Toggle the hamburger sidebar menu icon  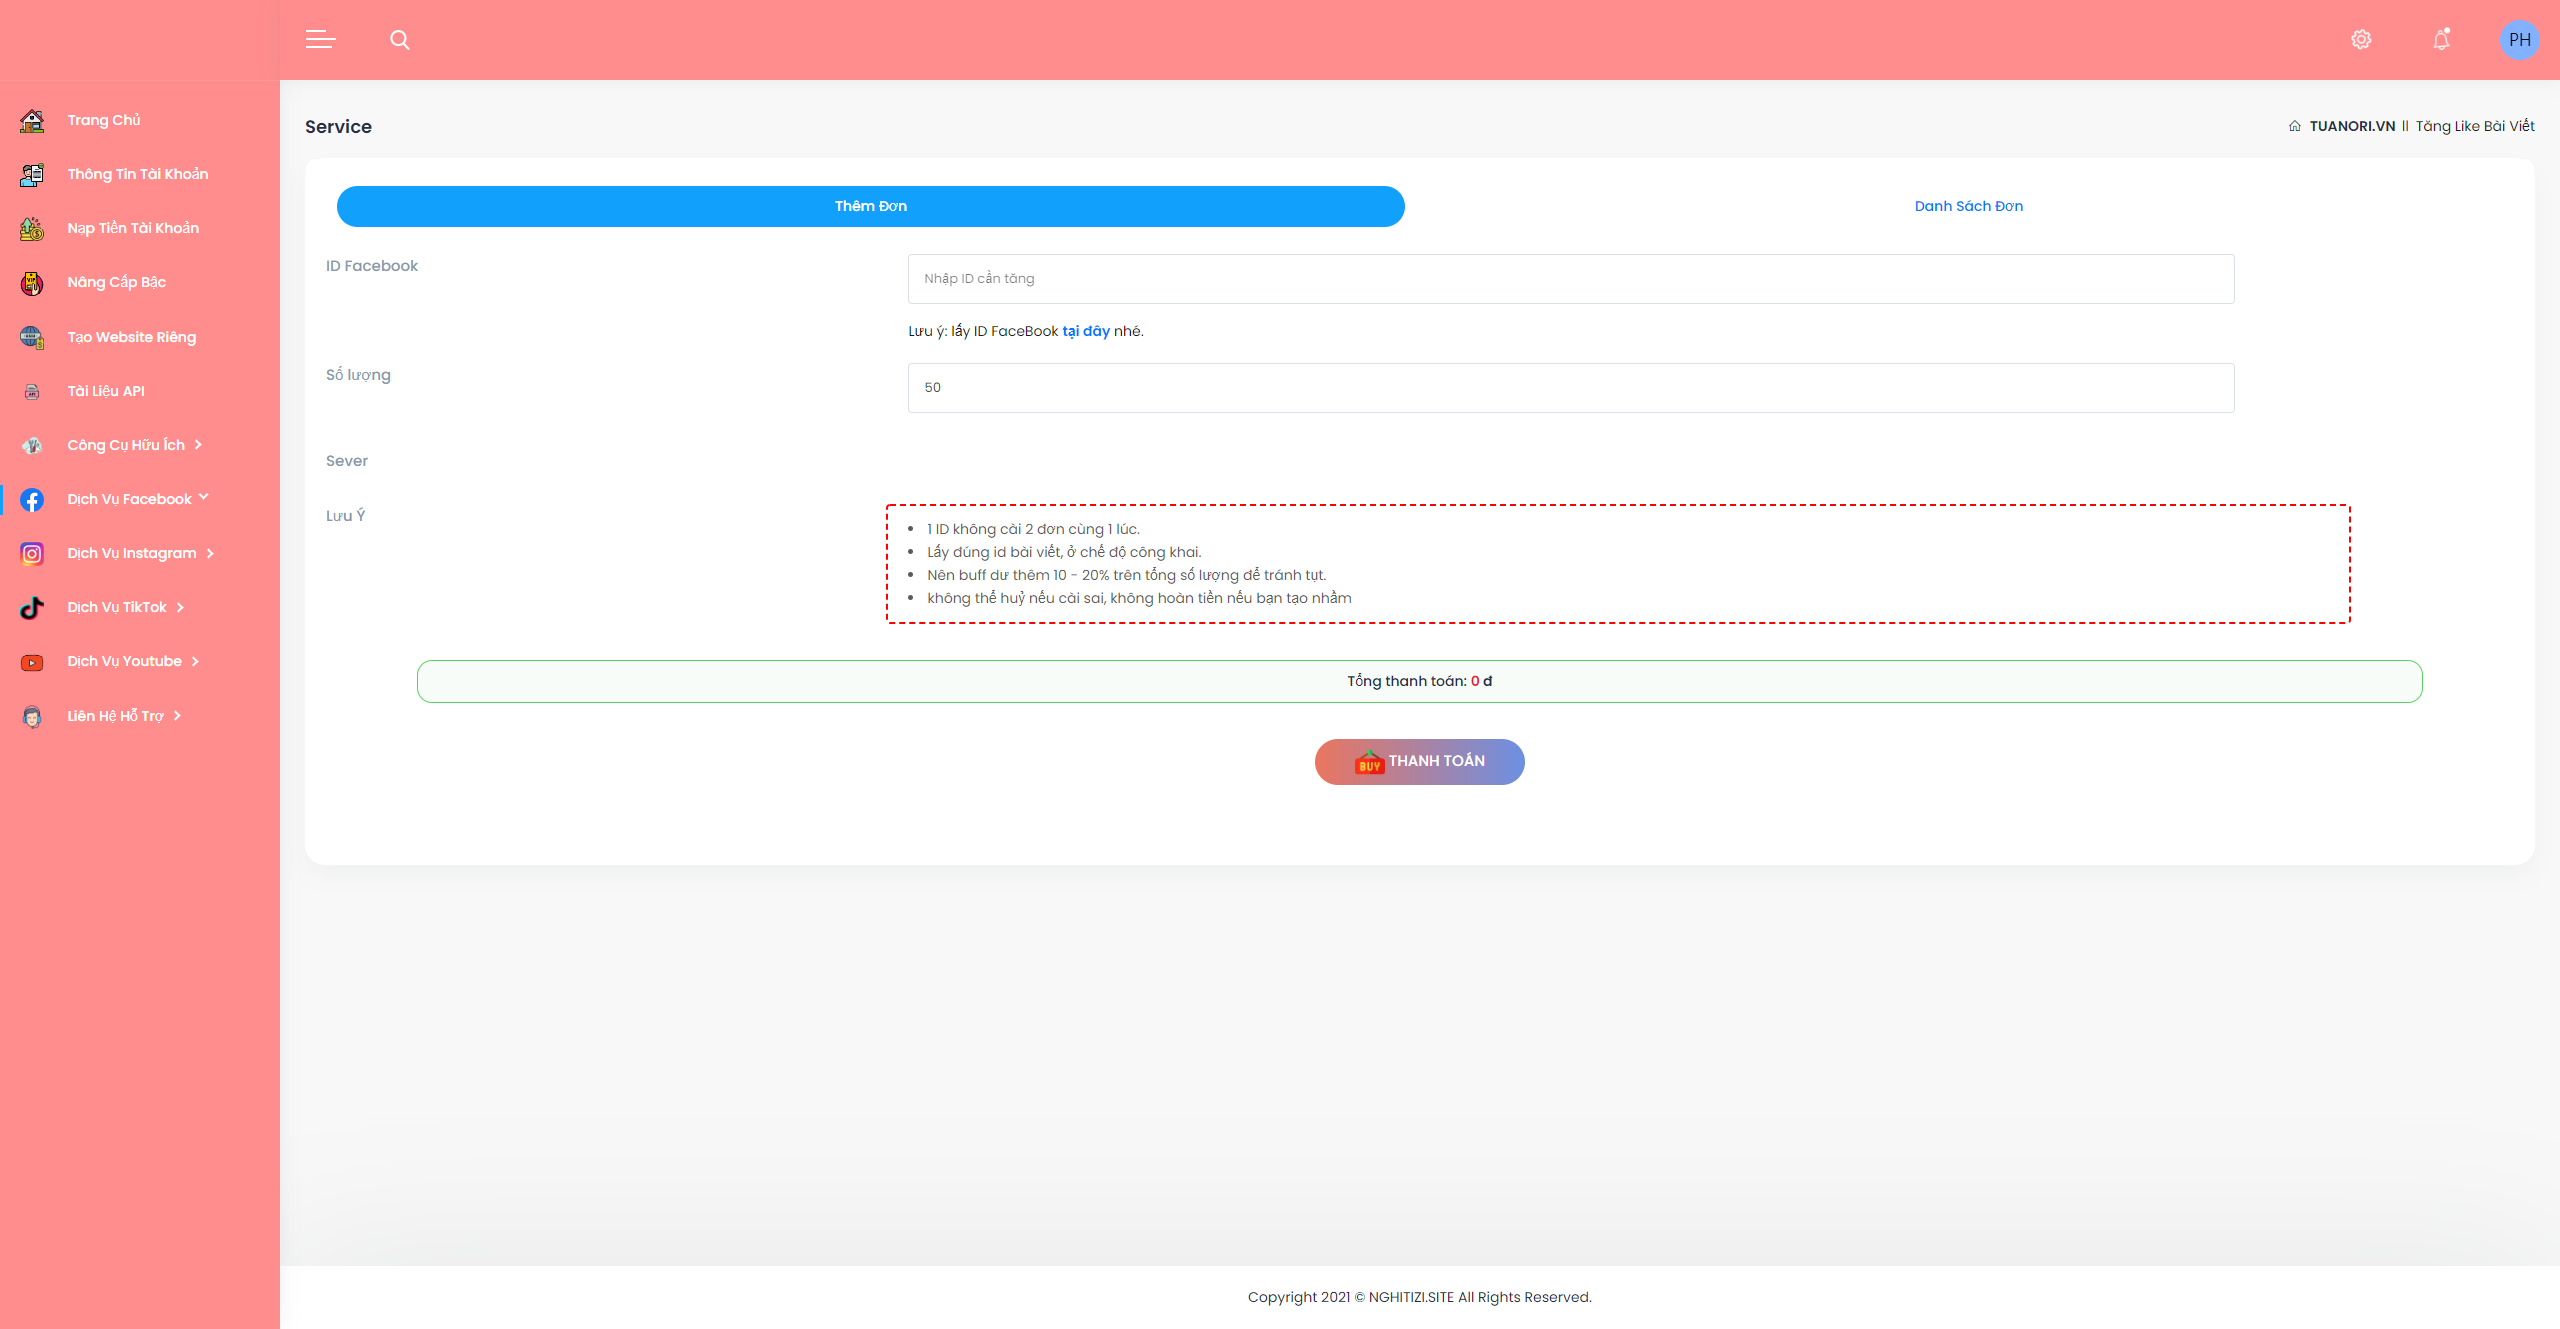[320, 40]
